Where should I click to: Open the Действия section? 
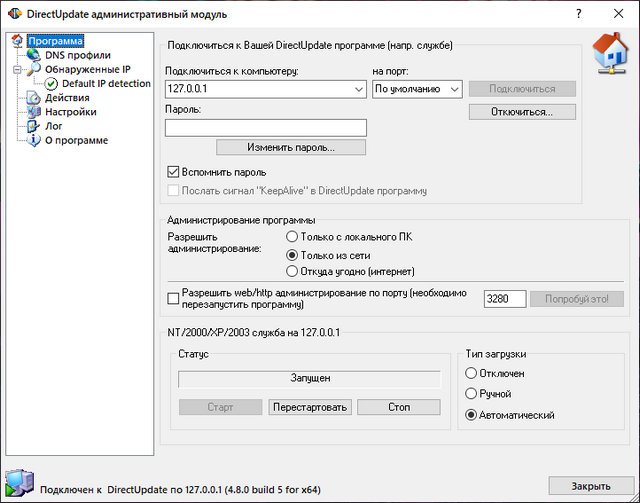coord(67,98)
